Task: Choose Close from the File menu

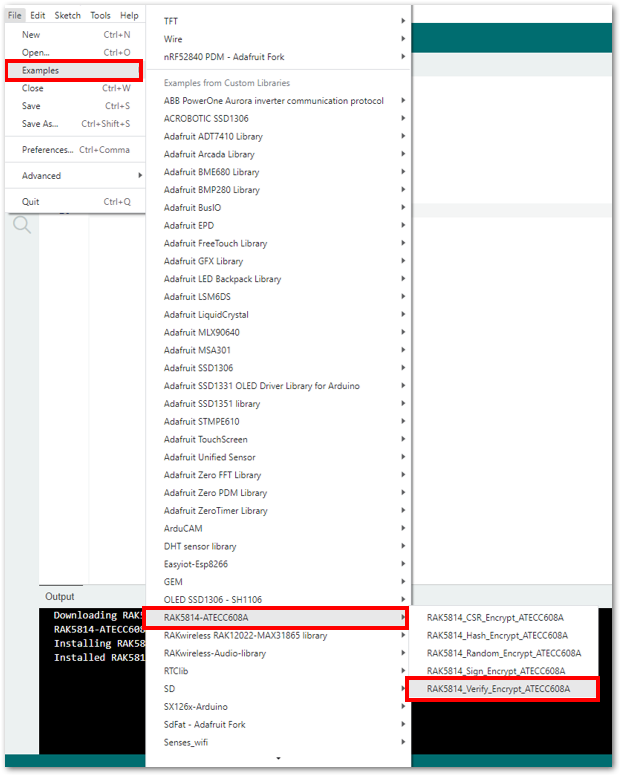Action: click(x=75, y=88)
